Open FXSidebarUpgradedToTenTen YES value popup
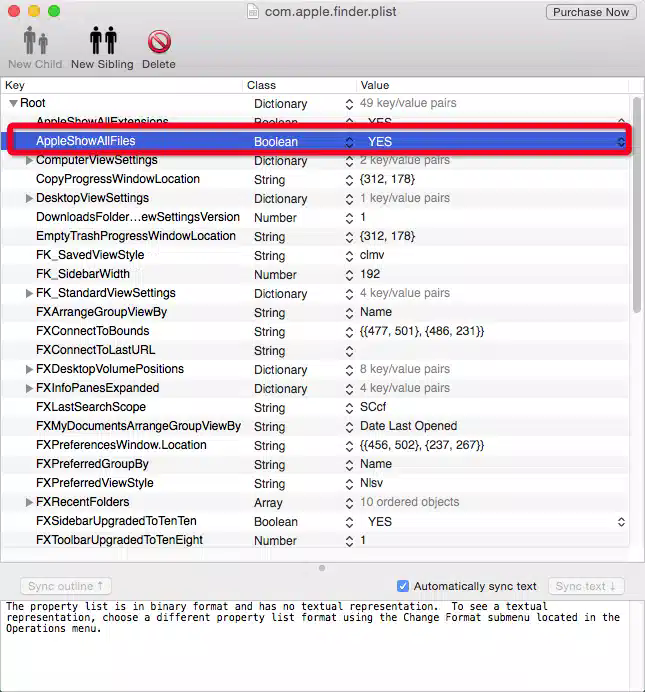The width and height of the screenshot is (645, 692). pos(621,522)
